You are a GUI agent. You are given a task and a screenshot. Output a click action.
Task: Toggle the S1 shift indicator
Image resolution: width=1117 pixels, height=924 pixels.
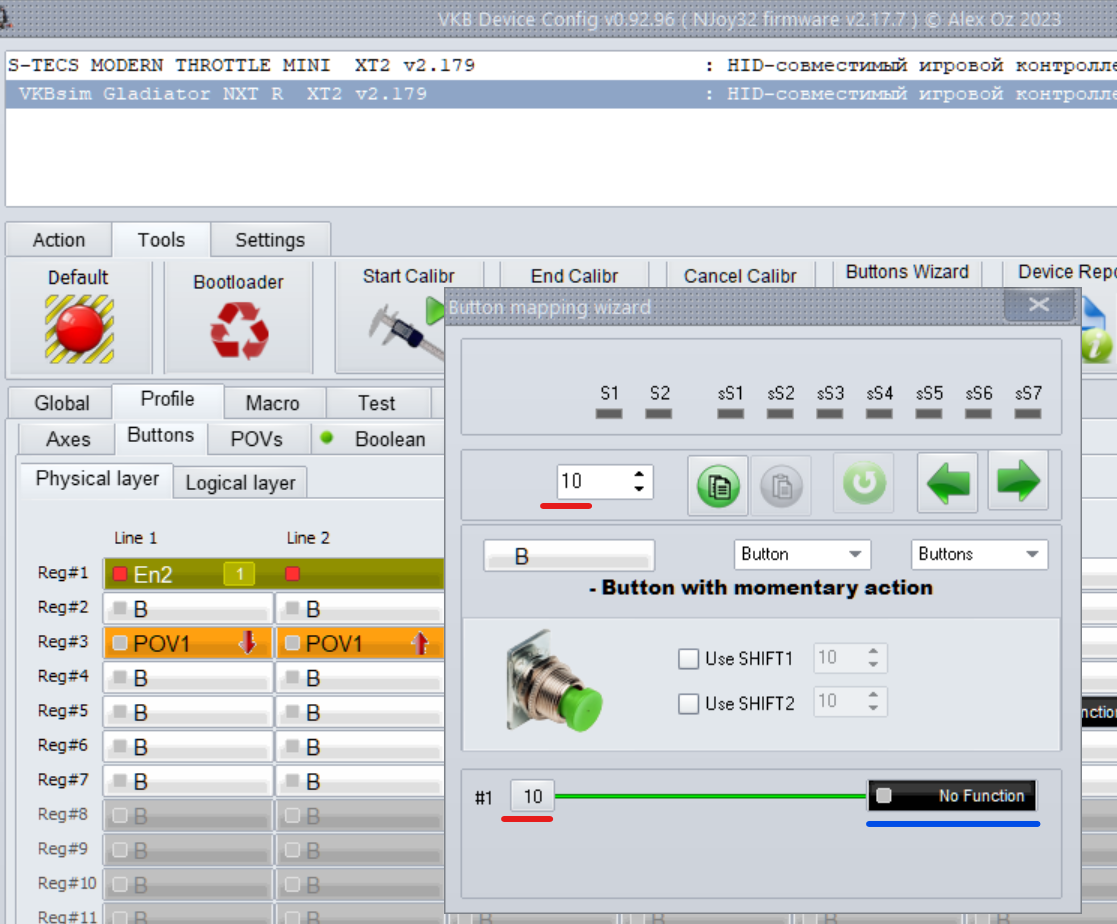609,413
